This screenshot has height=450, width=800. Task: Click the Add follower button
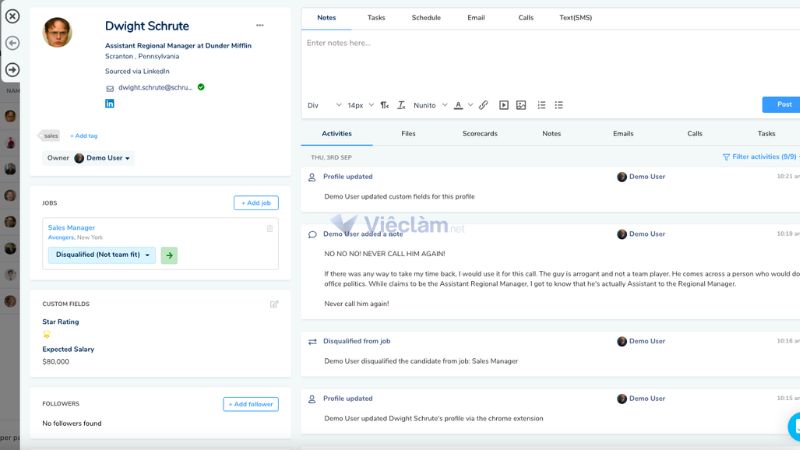(x=251, y=404)
